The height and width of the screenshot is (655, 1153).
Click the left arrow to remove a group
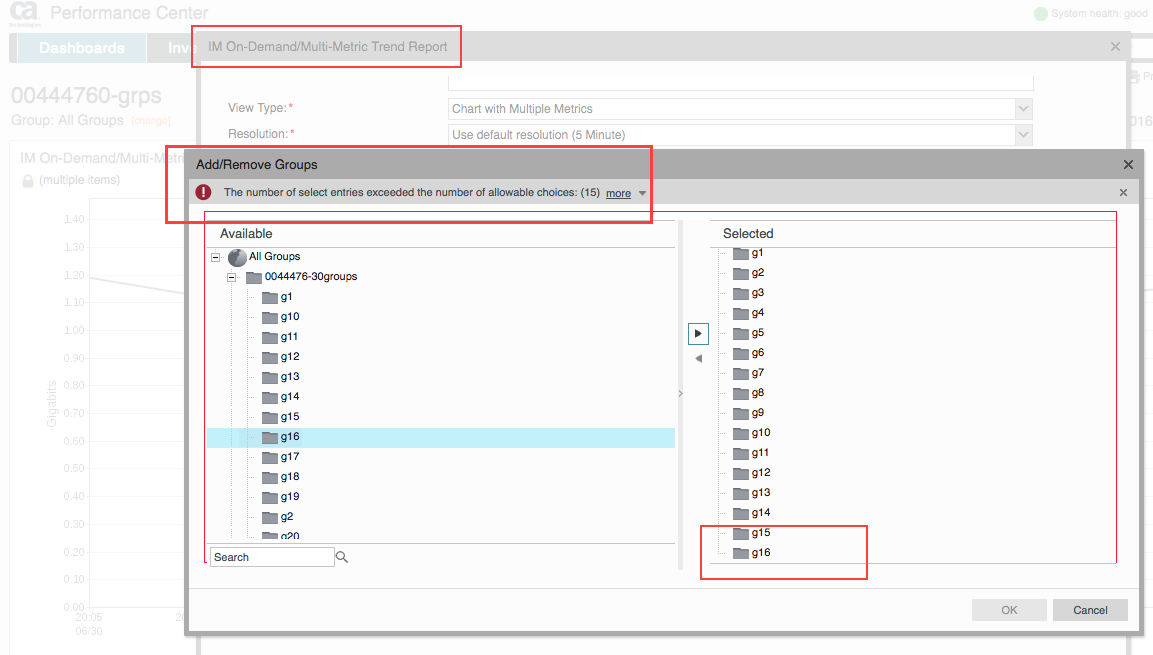click(x=699, y=359)
